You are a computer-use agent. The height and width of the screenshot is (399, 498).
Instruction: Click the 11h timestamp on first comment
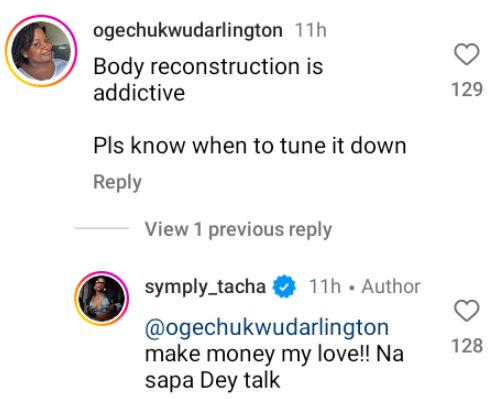(x=311, y=30)
